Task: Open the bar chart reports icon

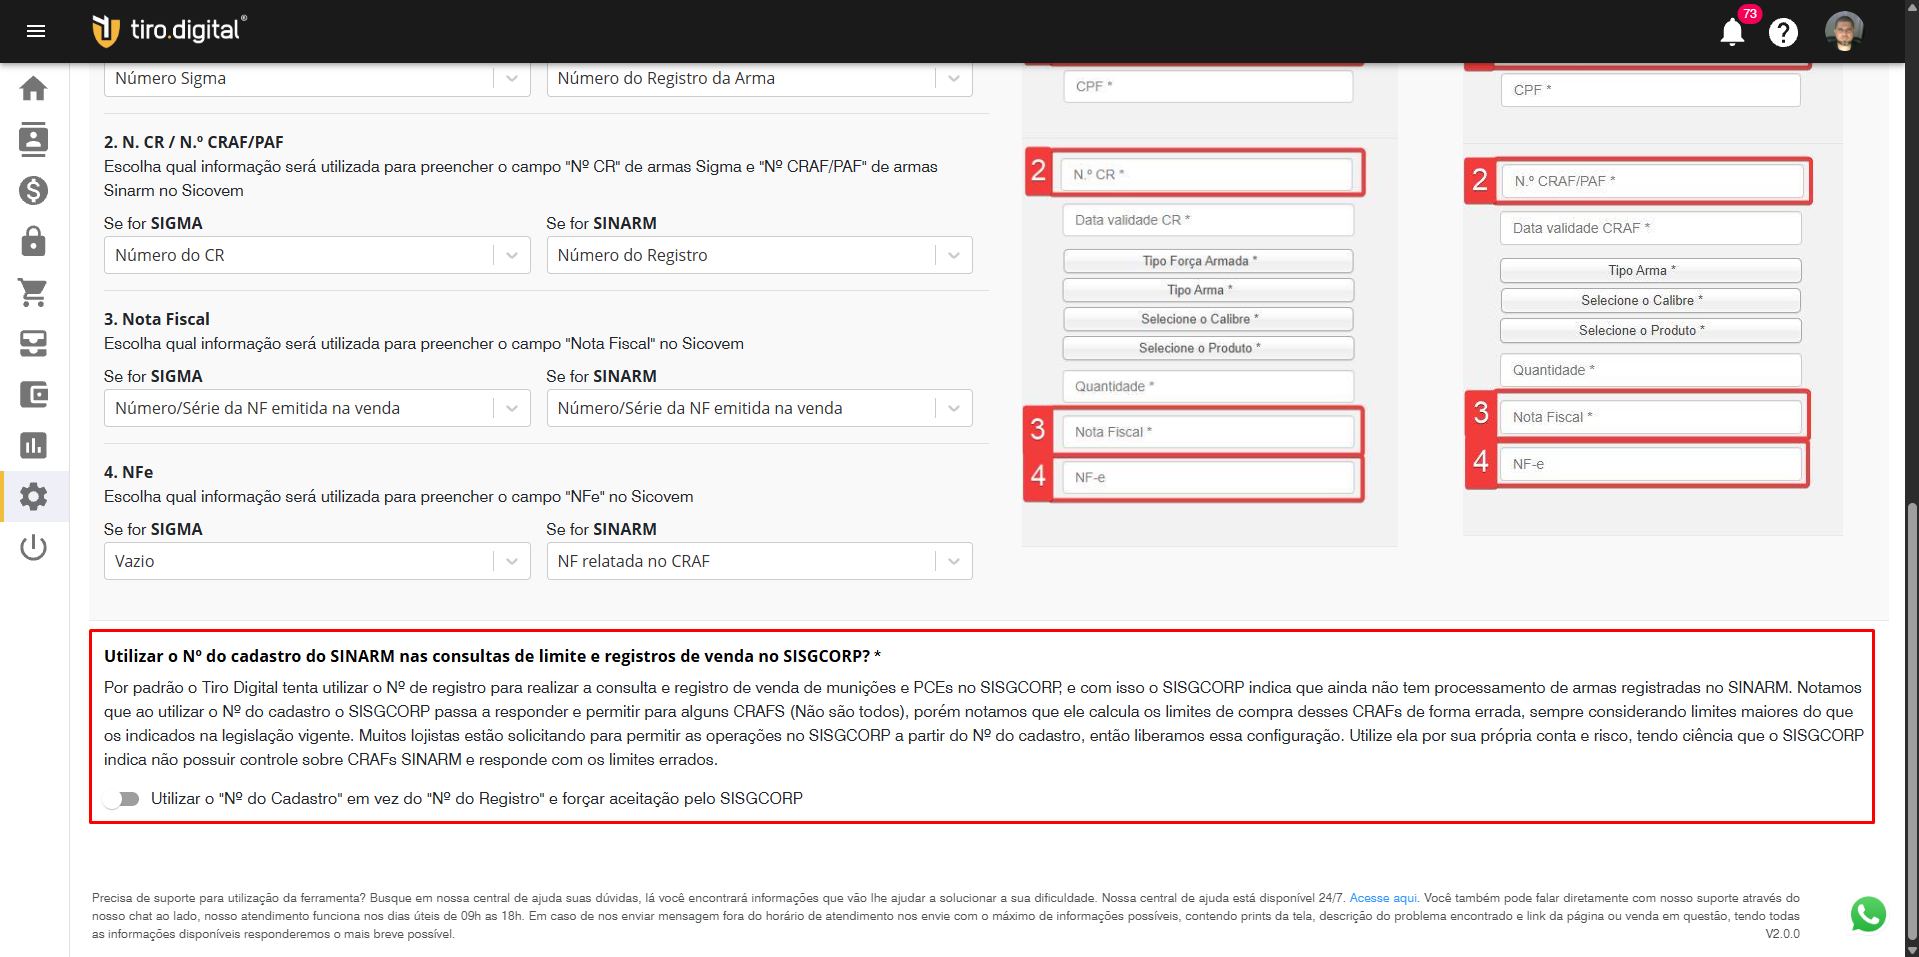Action: (x=34, y=445)
